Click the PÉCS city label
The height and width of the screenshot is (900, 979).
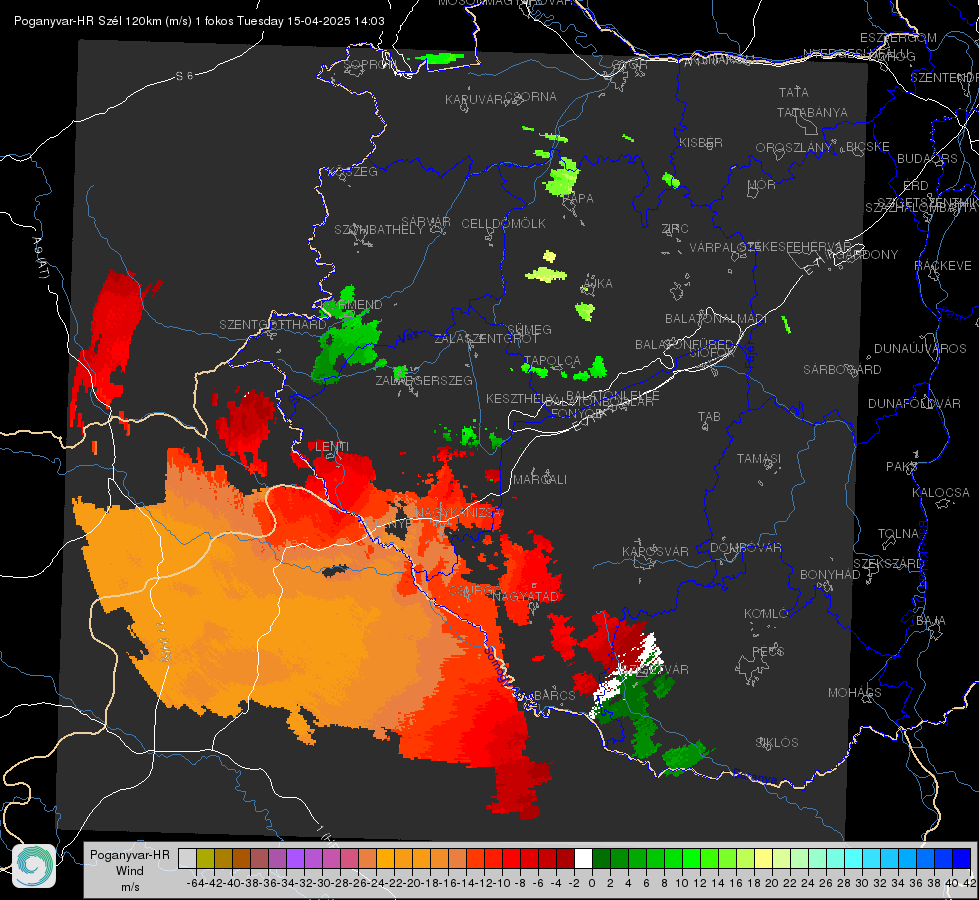click(767, 651)
